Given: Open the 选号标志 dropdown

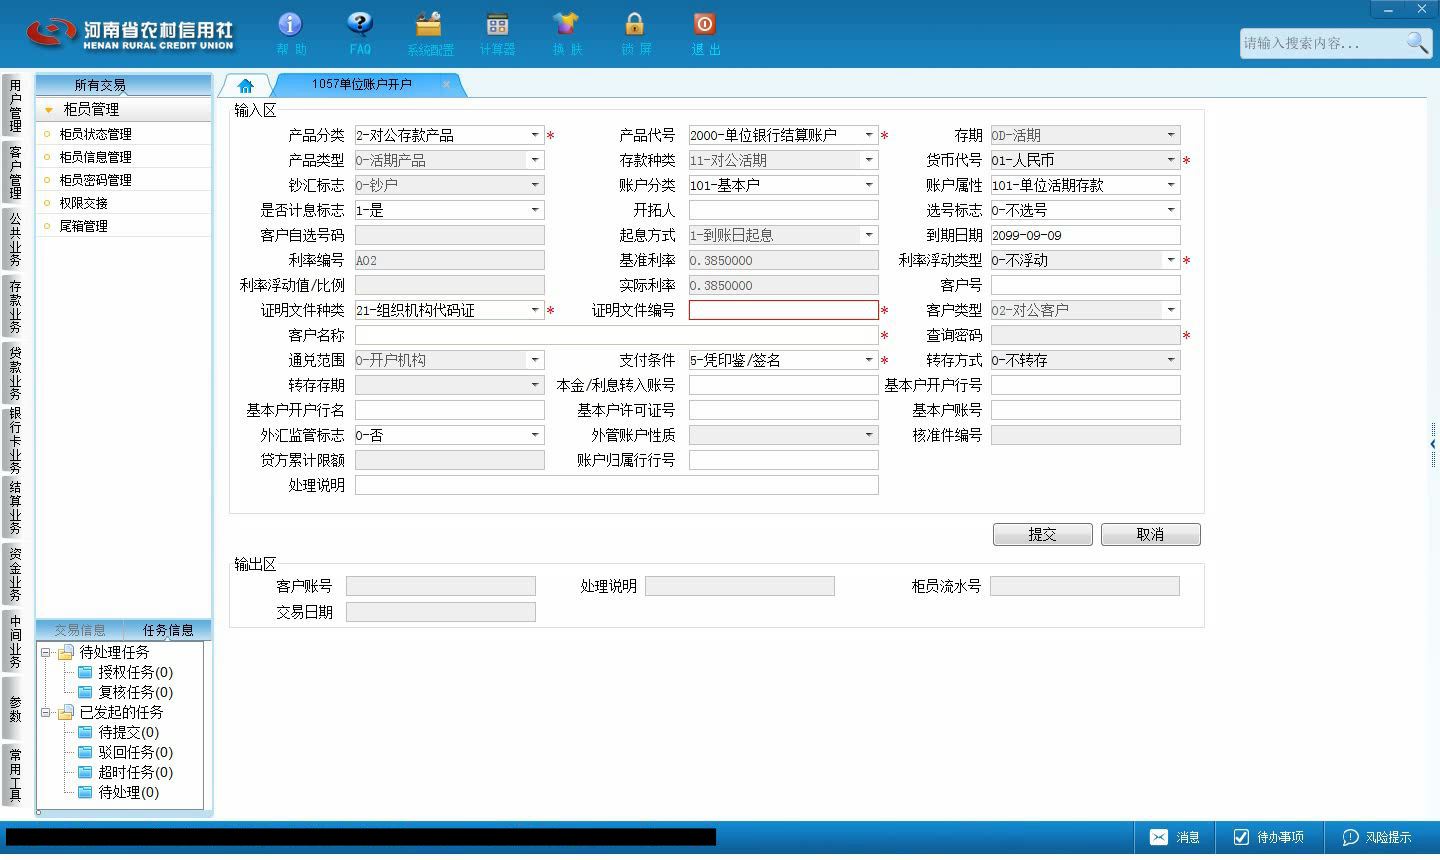Looking at the screenshot, I should click(1171, 210).
